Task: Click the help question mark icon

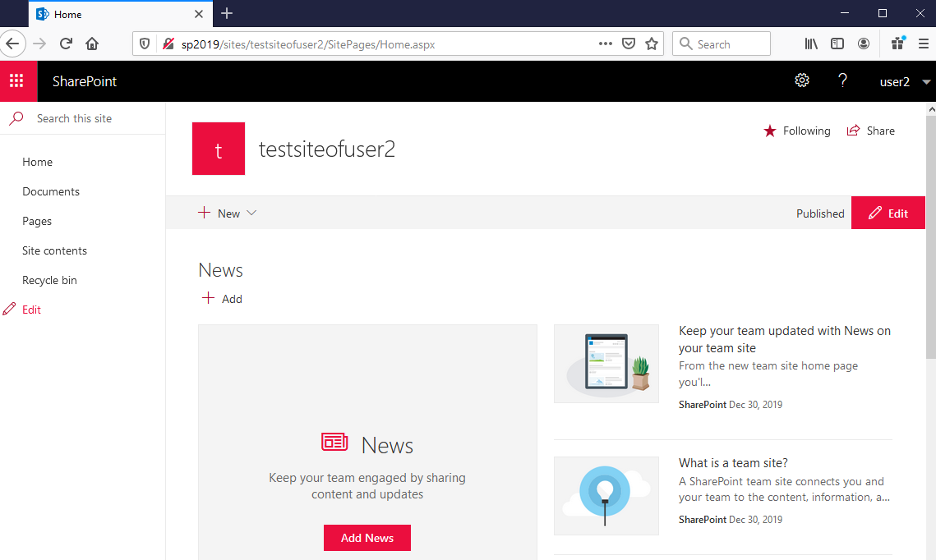Action: point(843,81)
